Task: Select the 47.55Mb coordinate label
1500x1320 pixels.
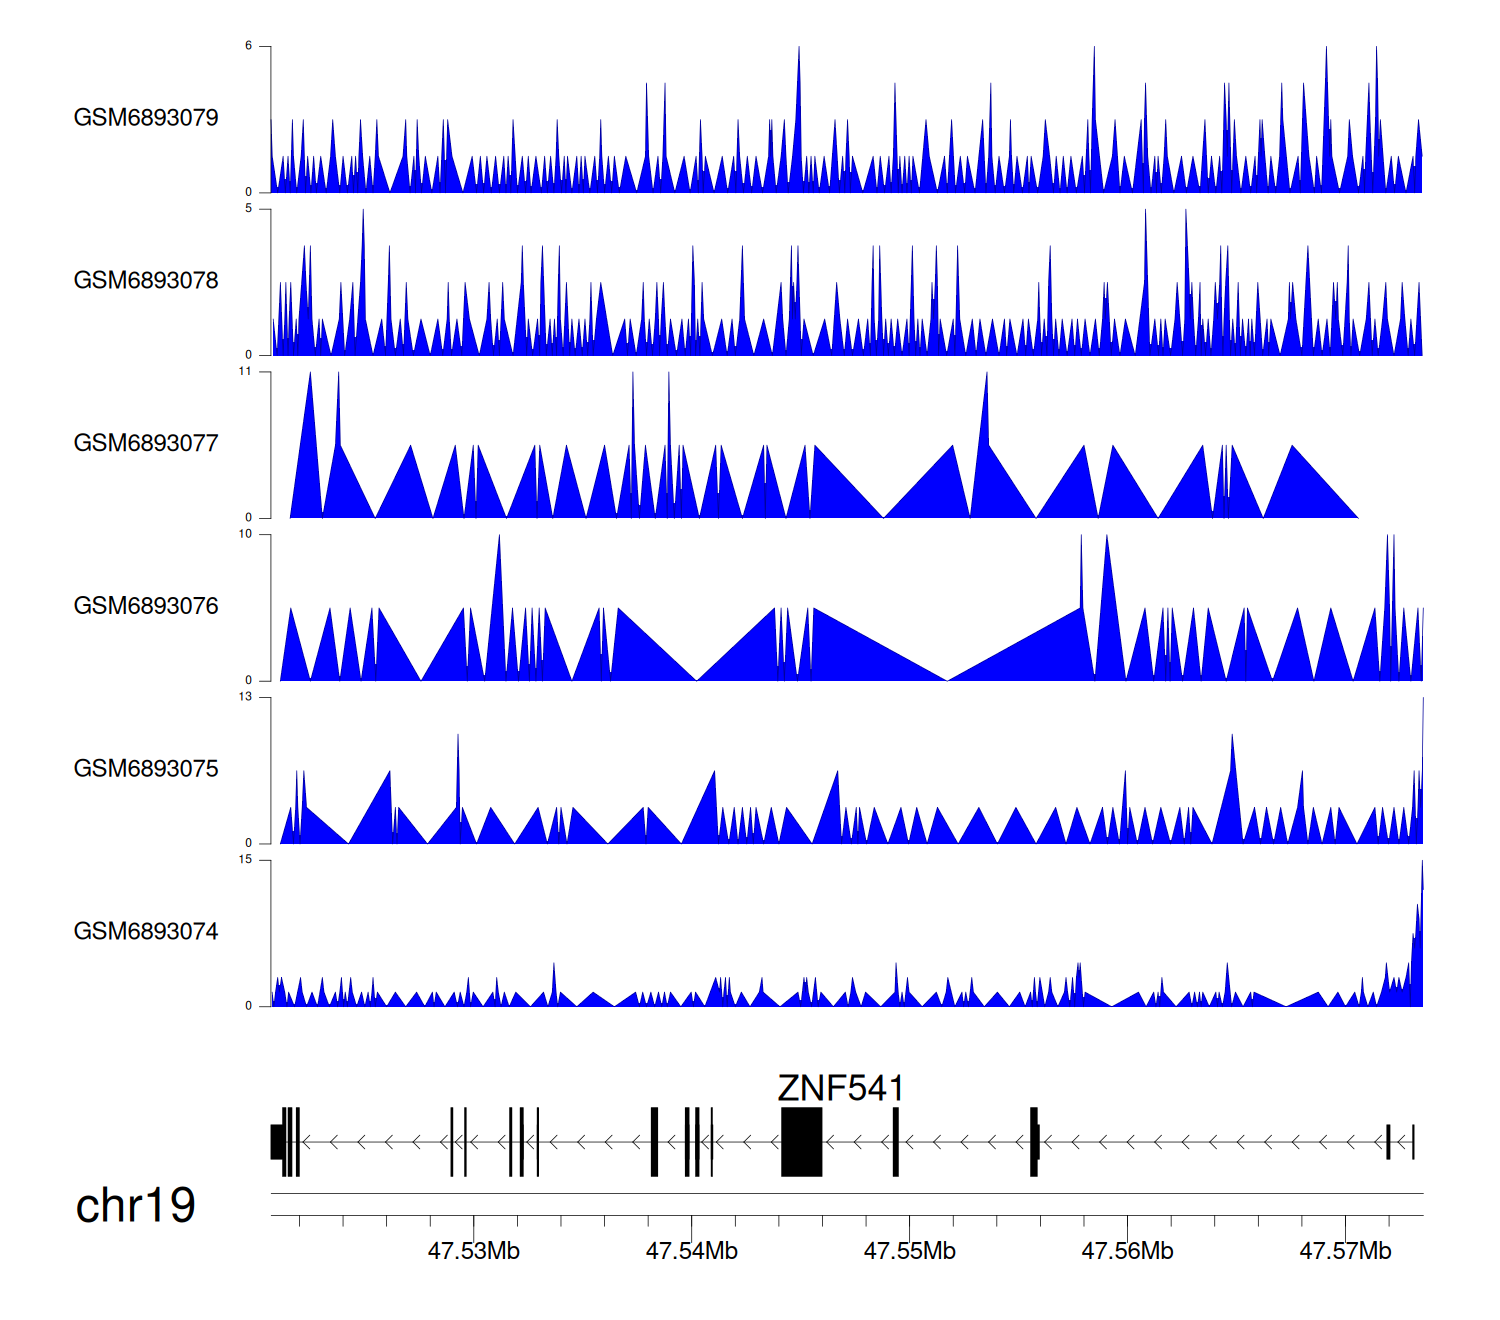Action: click(x=910, y=1251)
